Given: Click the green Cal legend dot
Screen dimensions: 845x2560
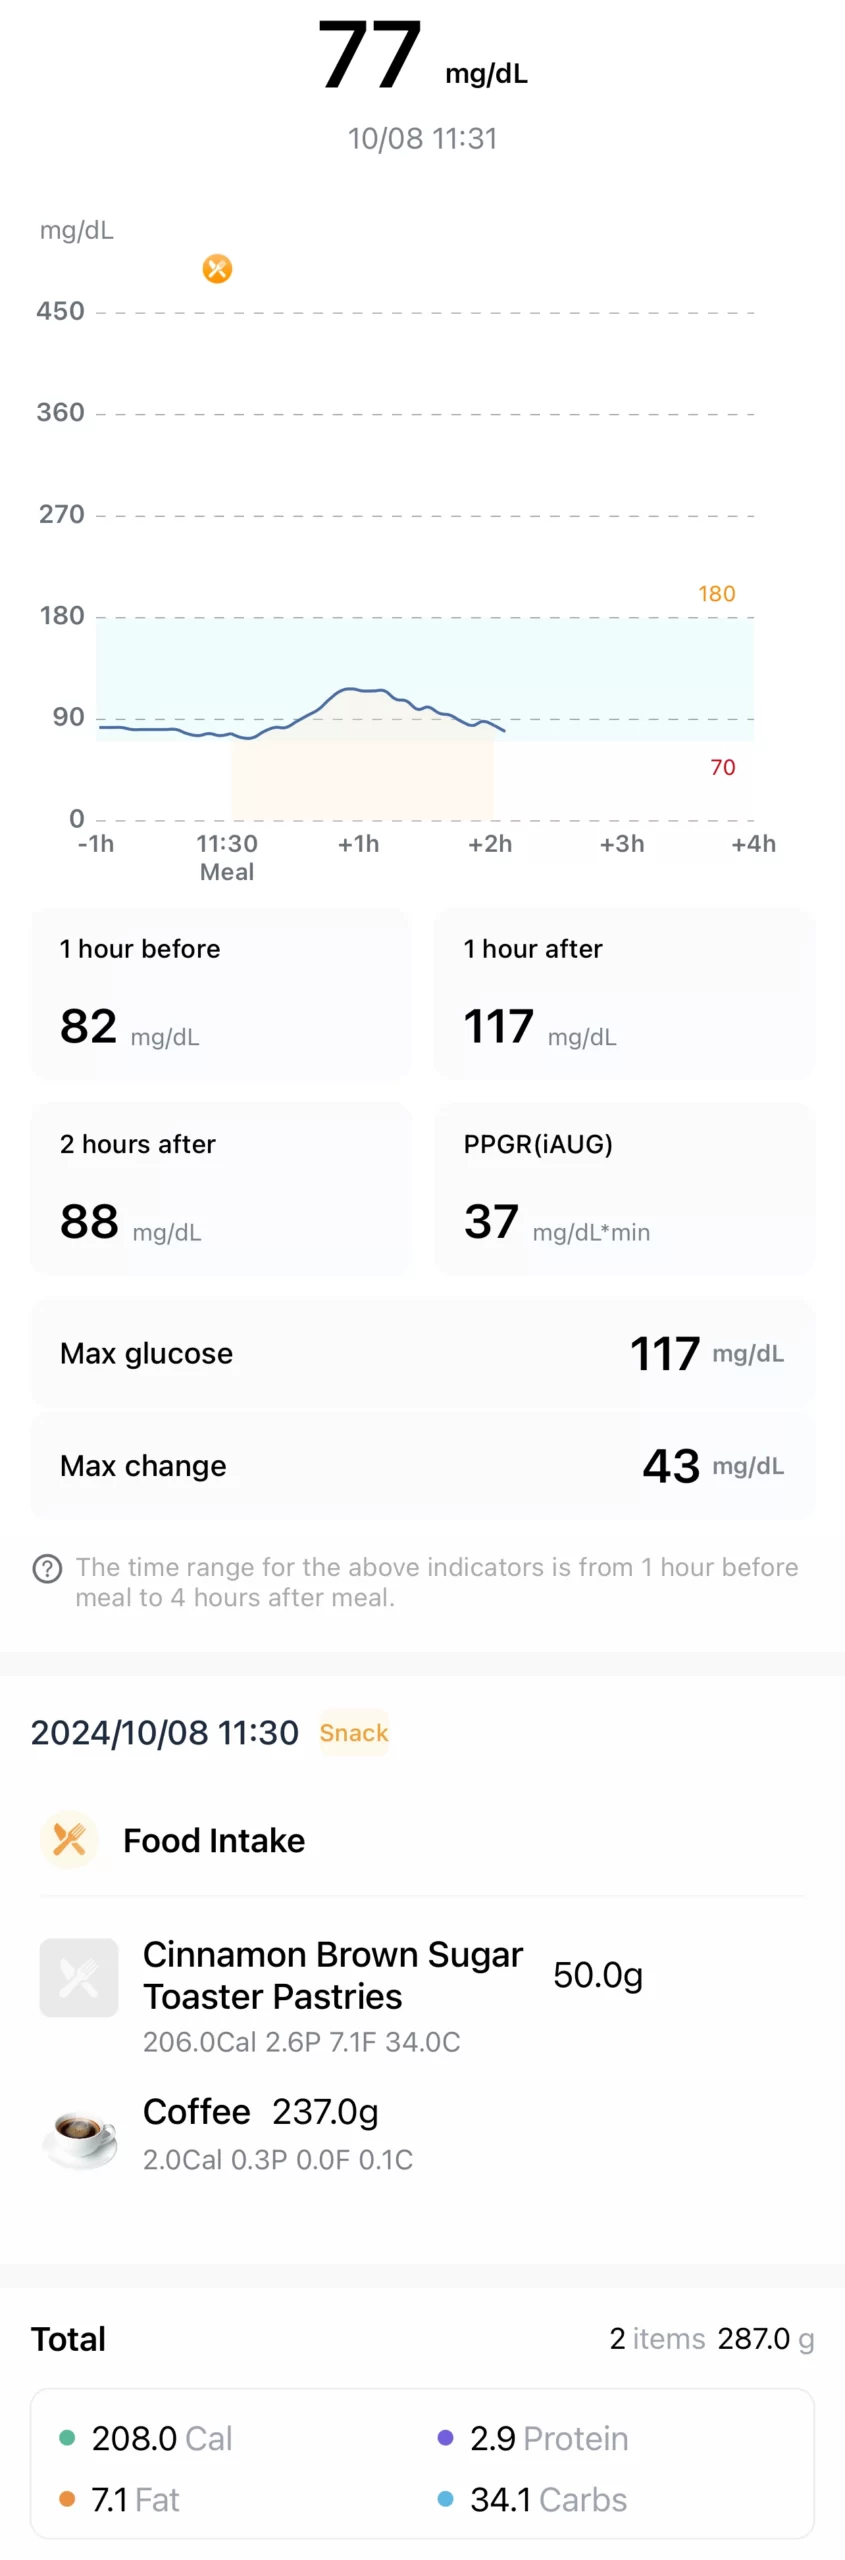Looking at the screenshot, I should click(67, 2437).
